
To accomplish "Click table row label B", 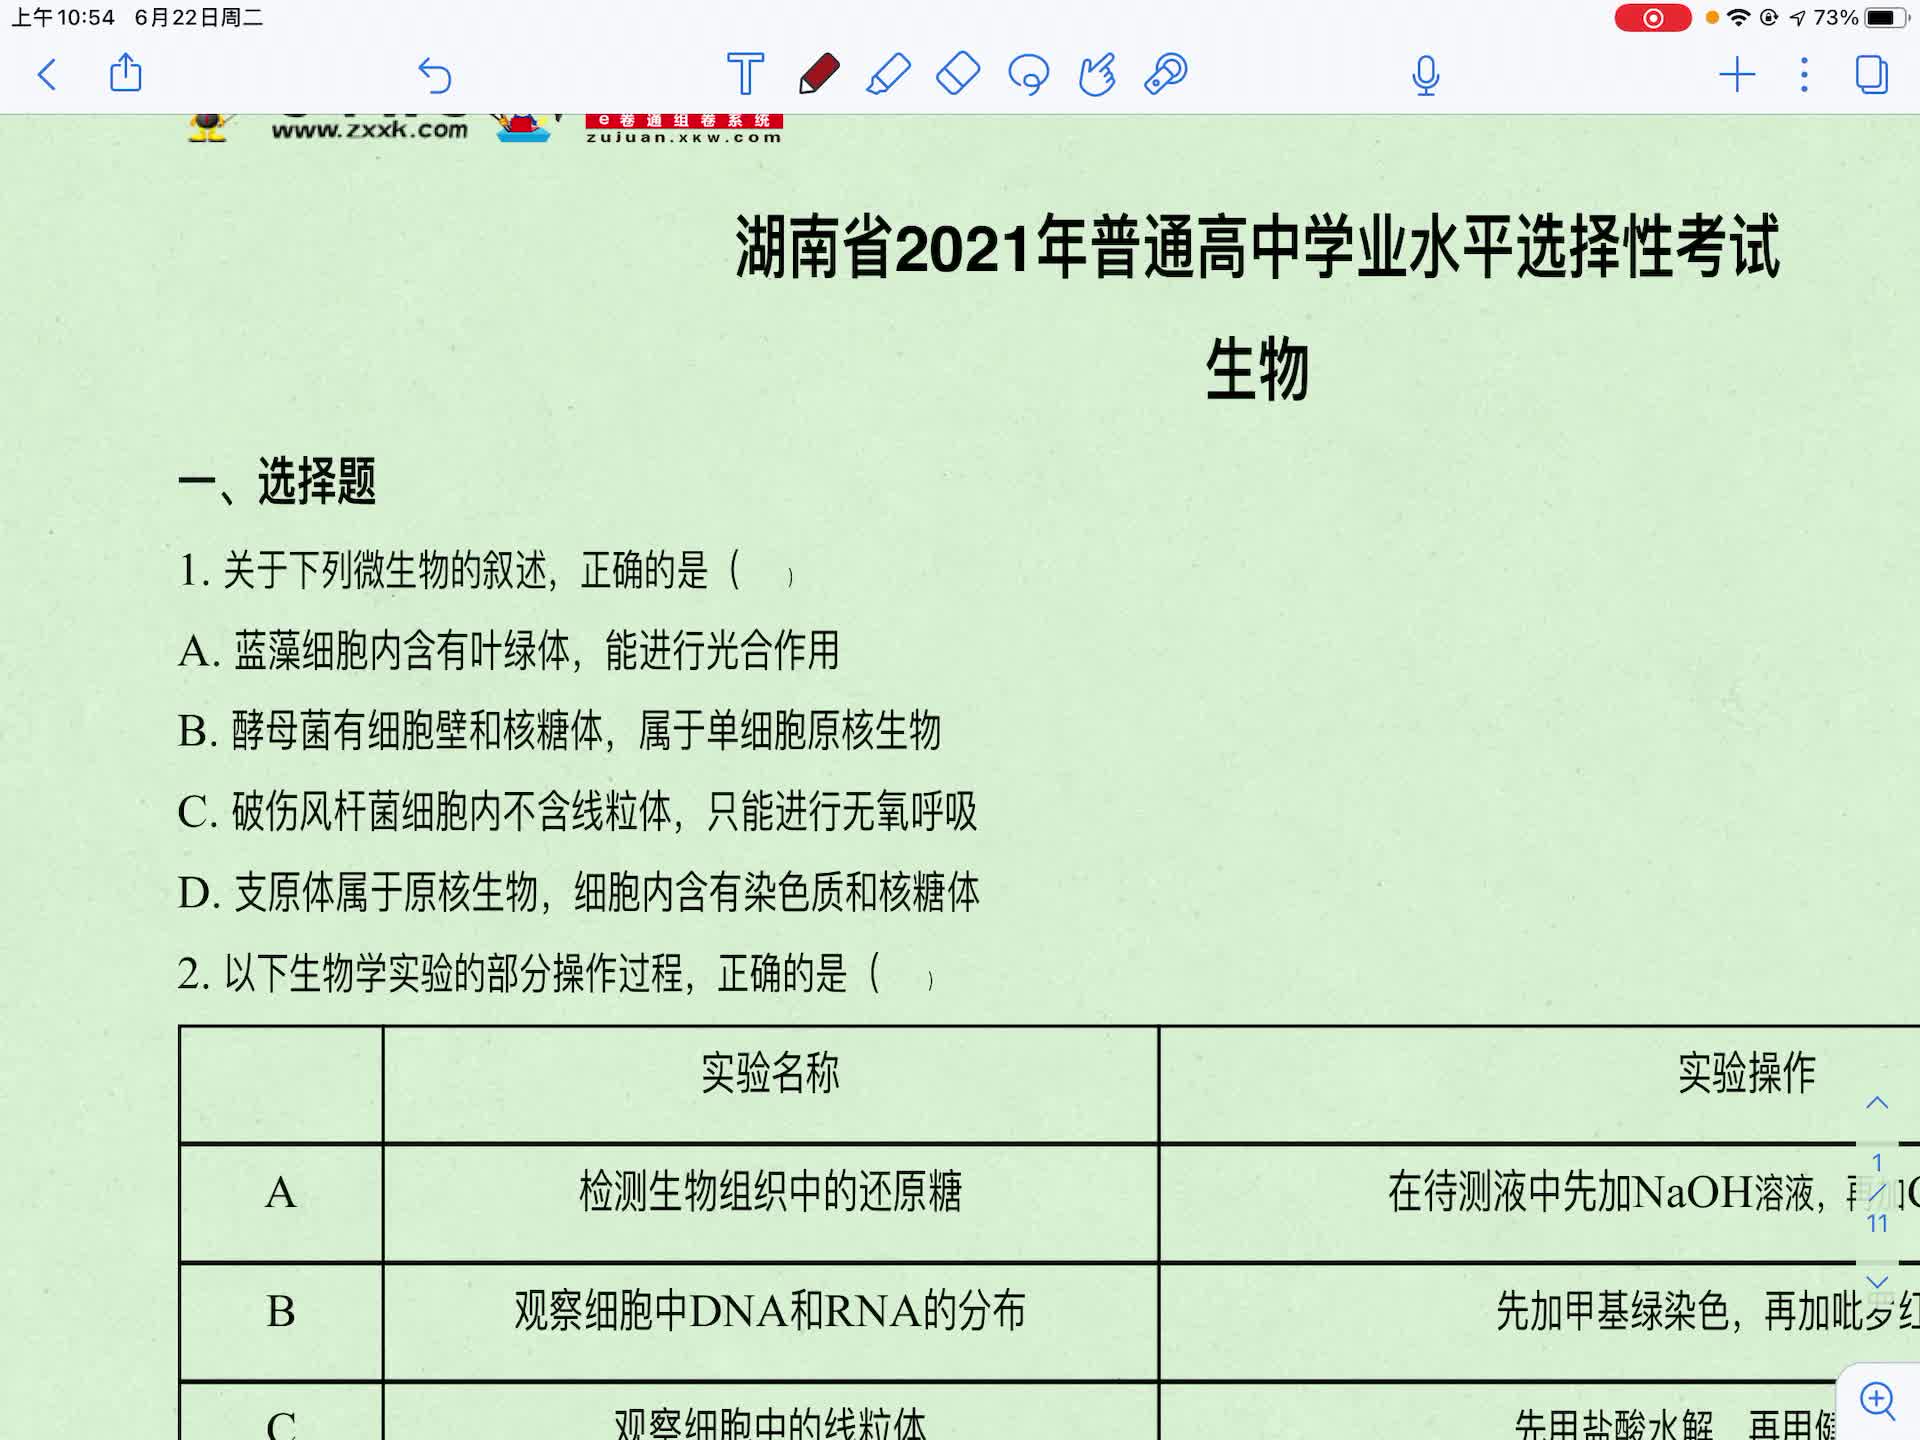I will pyautogui.click(x=281, y=1312).
